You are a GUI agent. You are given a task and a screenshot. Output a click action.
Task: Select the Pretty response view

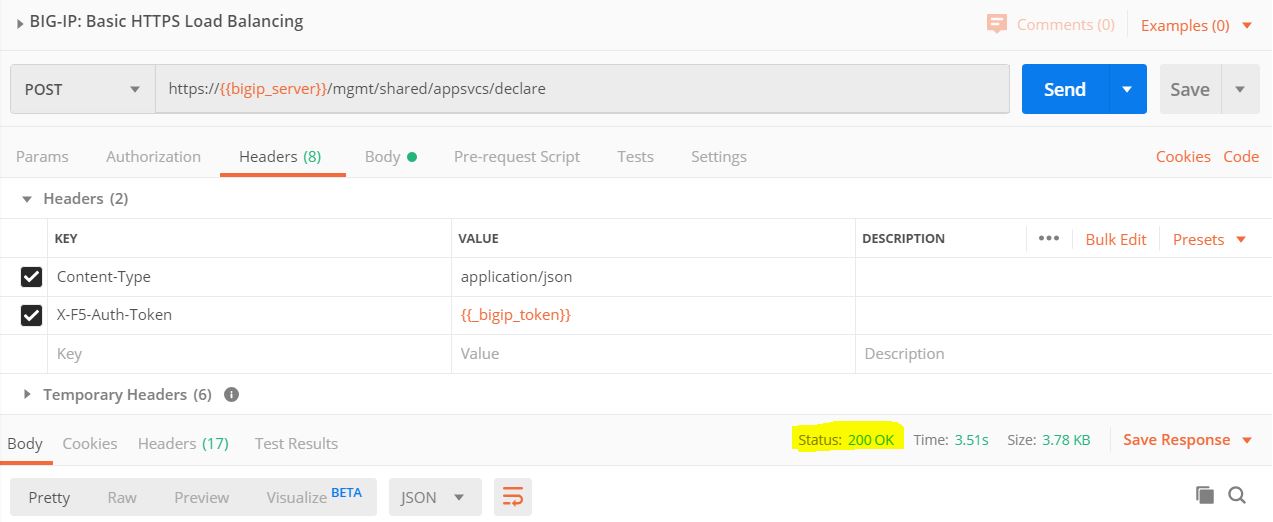click(48, 497)
